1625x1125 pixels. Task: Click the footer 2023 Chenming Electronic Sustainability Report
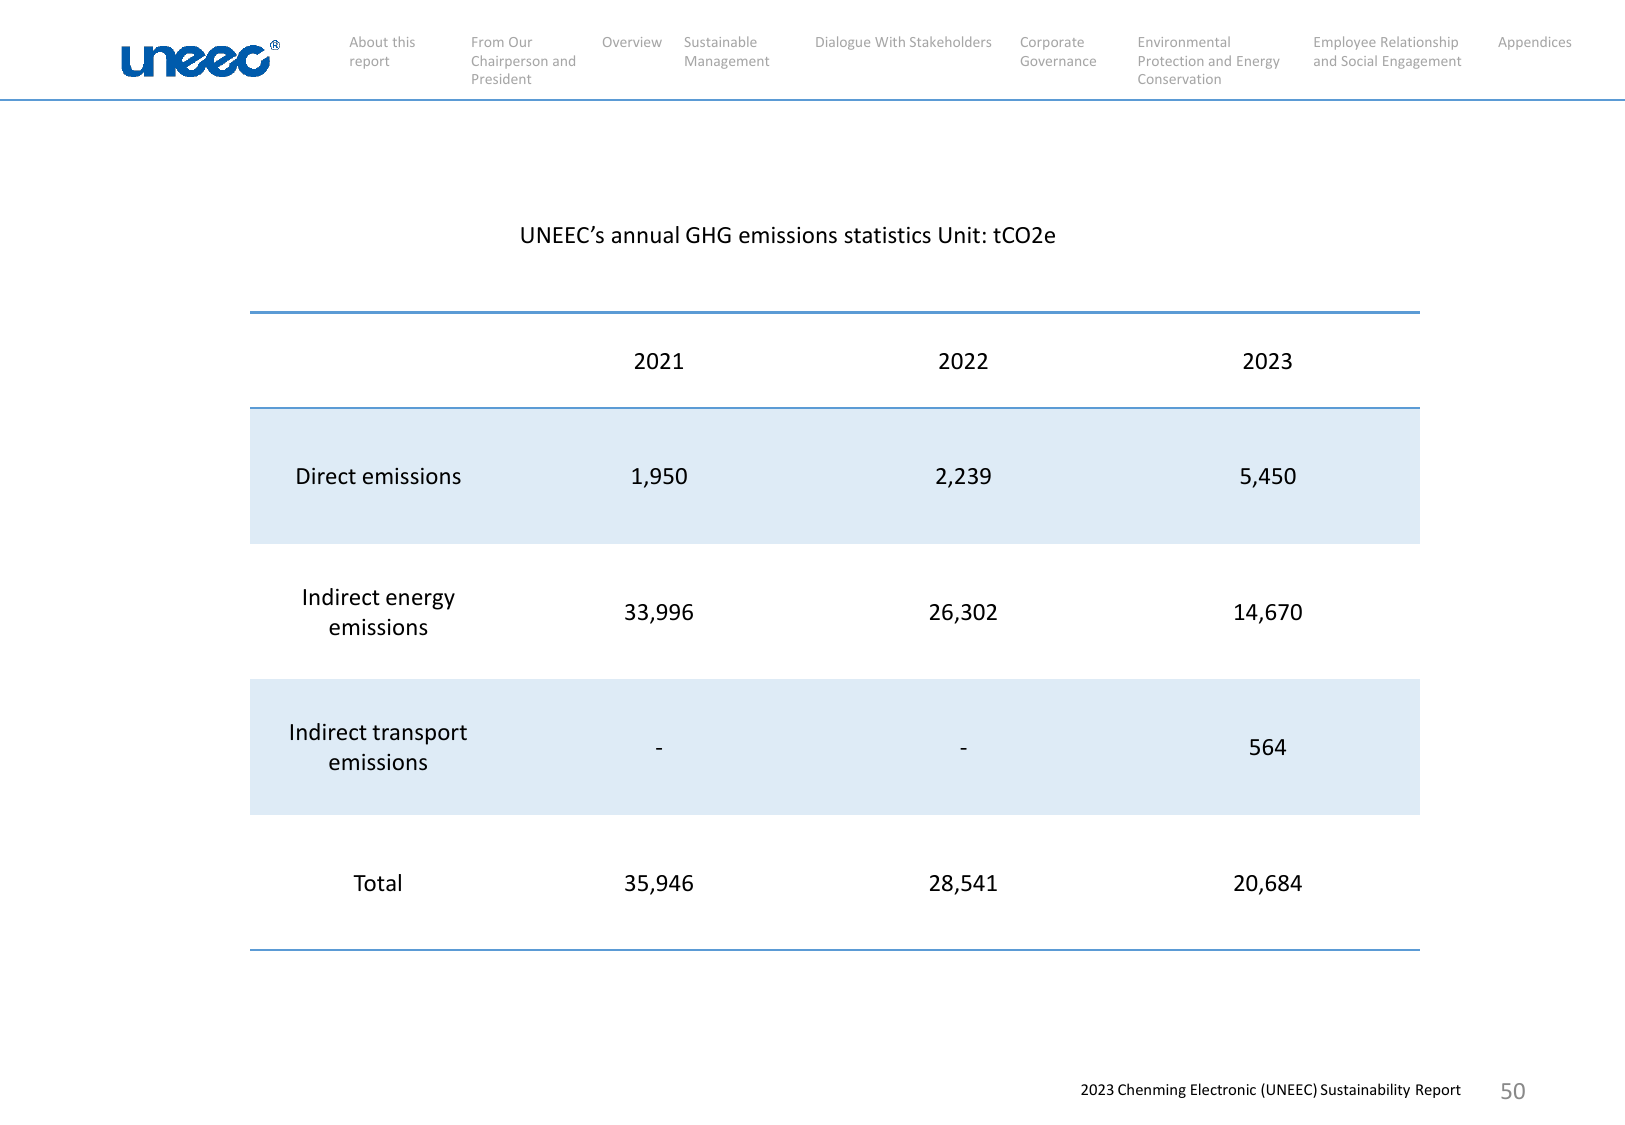(1270, 1090)
